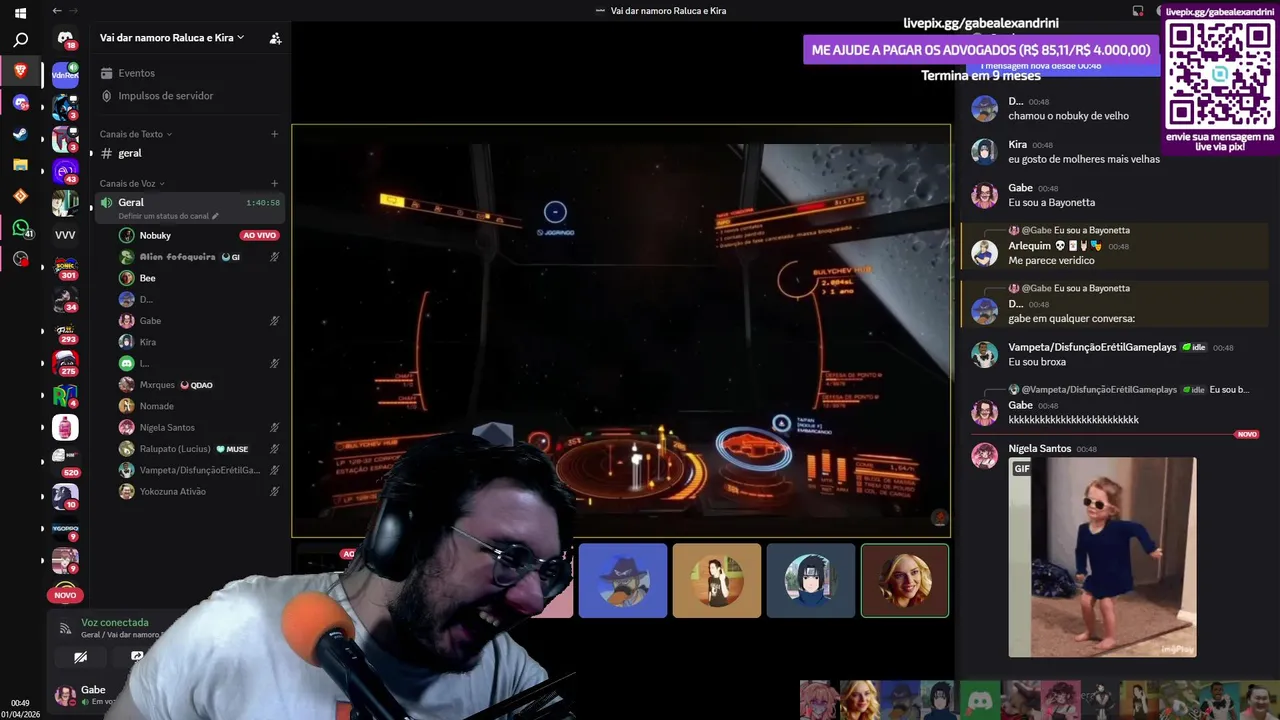This screenshot has height=720, width=1280.
Task: Click the Voz conectada status link
Action: click(115, 622)
